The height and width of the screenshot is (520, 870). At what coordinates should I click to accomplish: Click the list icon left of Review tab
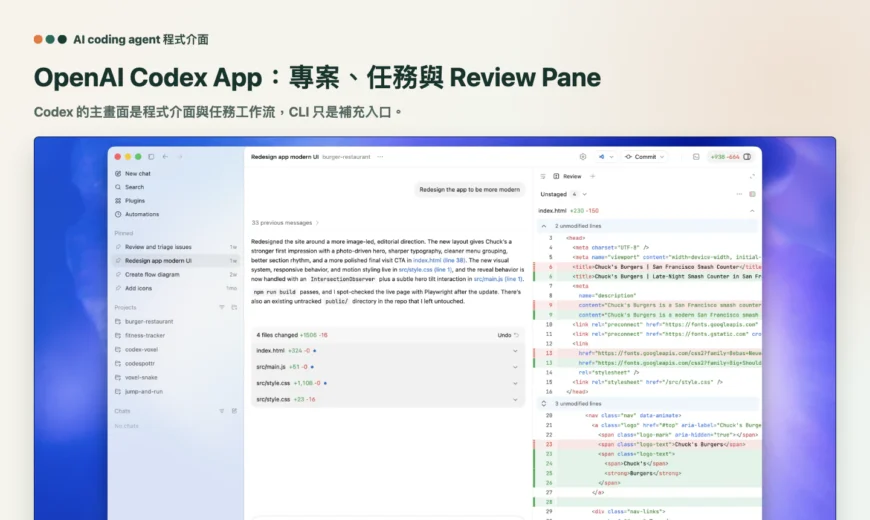coord(543,176)
